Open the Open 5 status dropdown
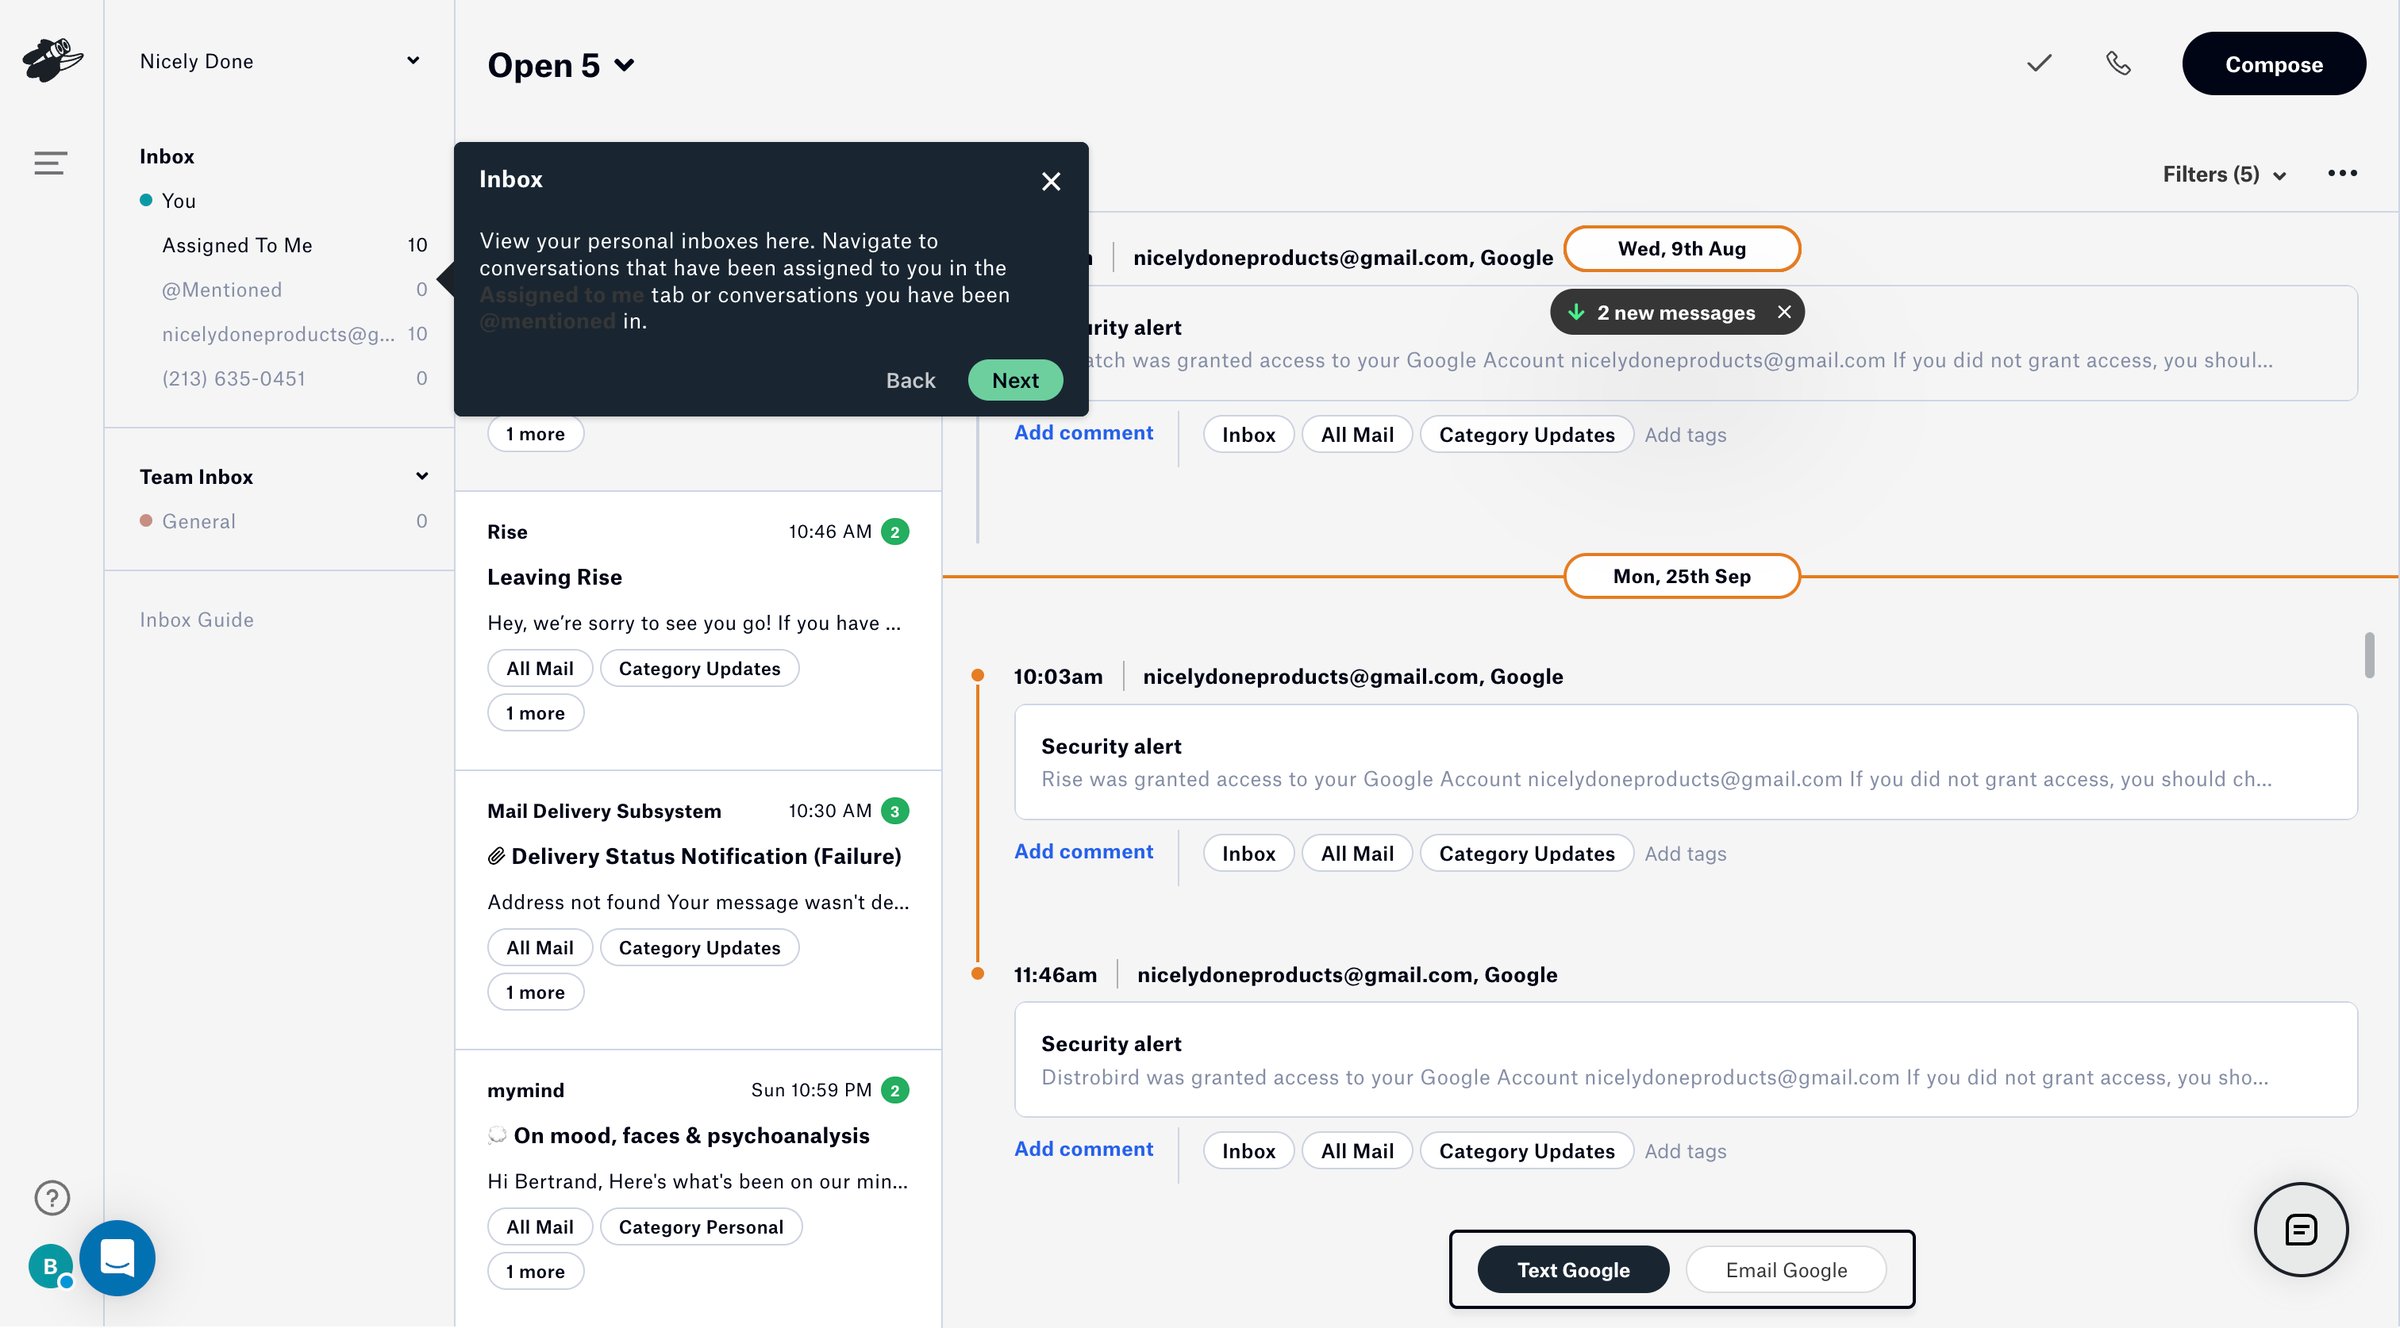 (561, 65)
